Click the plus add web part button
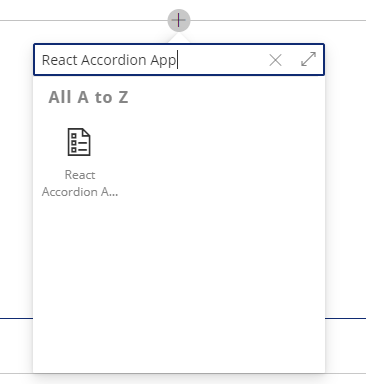Screen dimensions: 366x384 [x=179, y=20]
